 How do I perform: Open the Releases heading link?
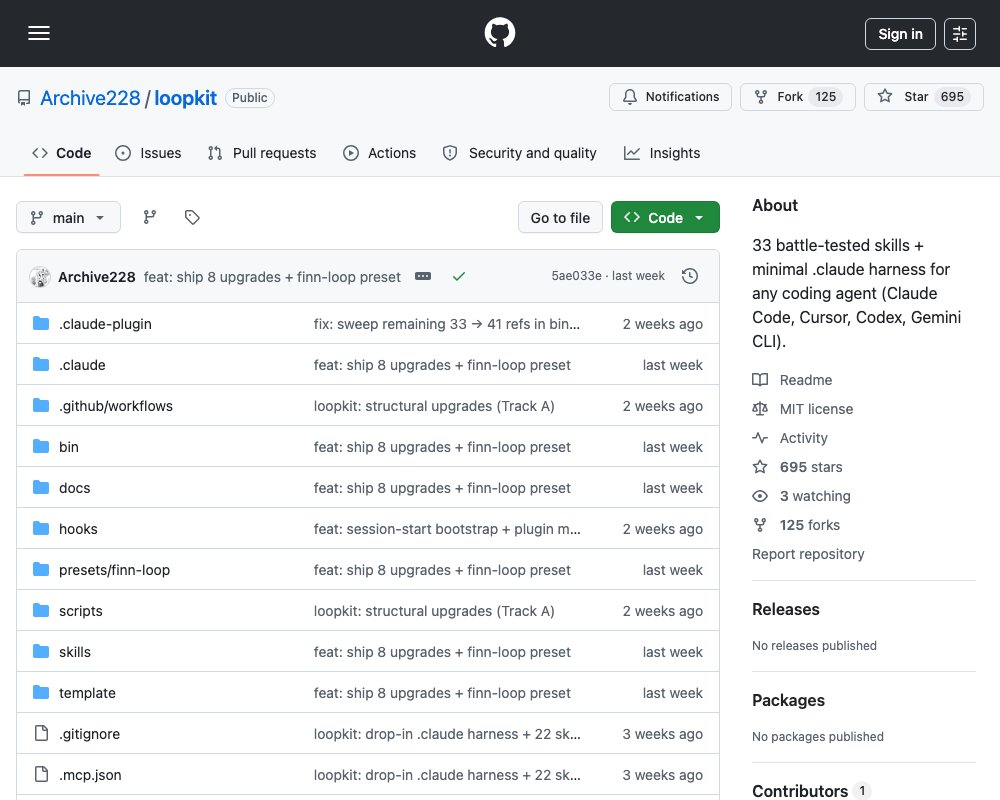786,609
